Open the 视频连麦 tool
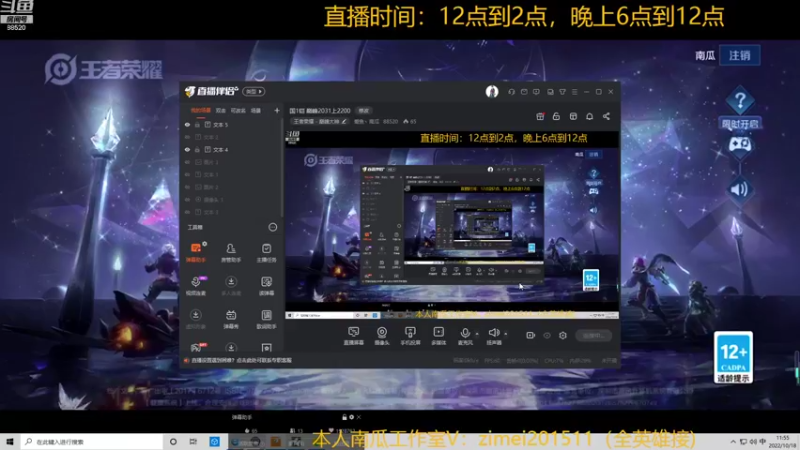Viewport: 800px width, 450px height. pyautogui.click(x=195, y=286)
